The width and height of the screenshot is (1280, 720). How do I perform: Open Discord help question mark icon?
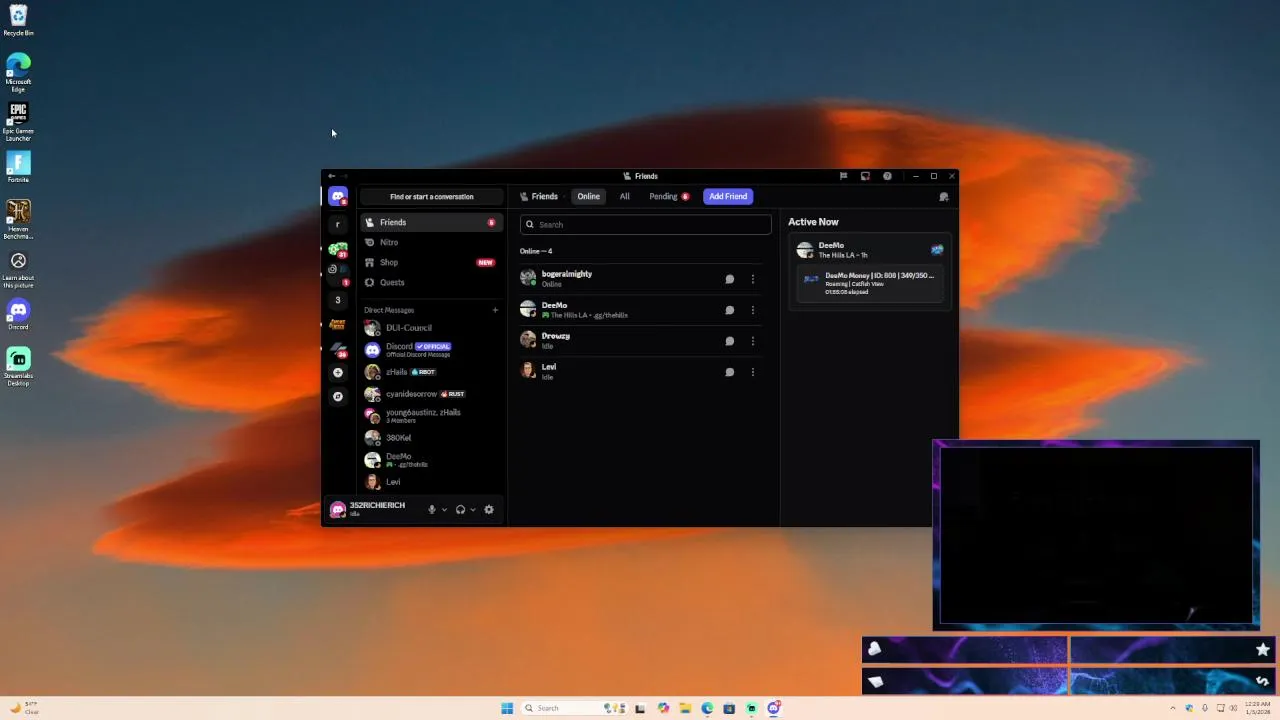(887, 176)
